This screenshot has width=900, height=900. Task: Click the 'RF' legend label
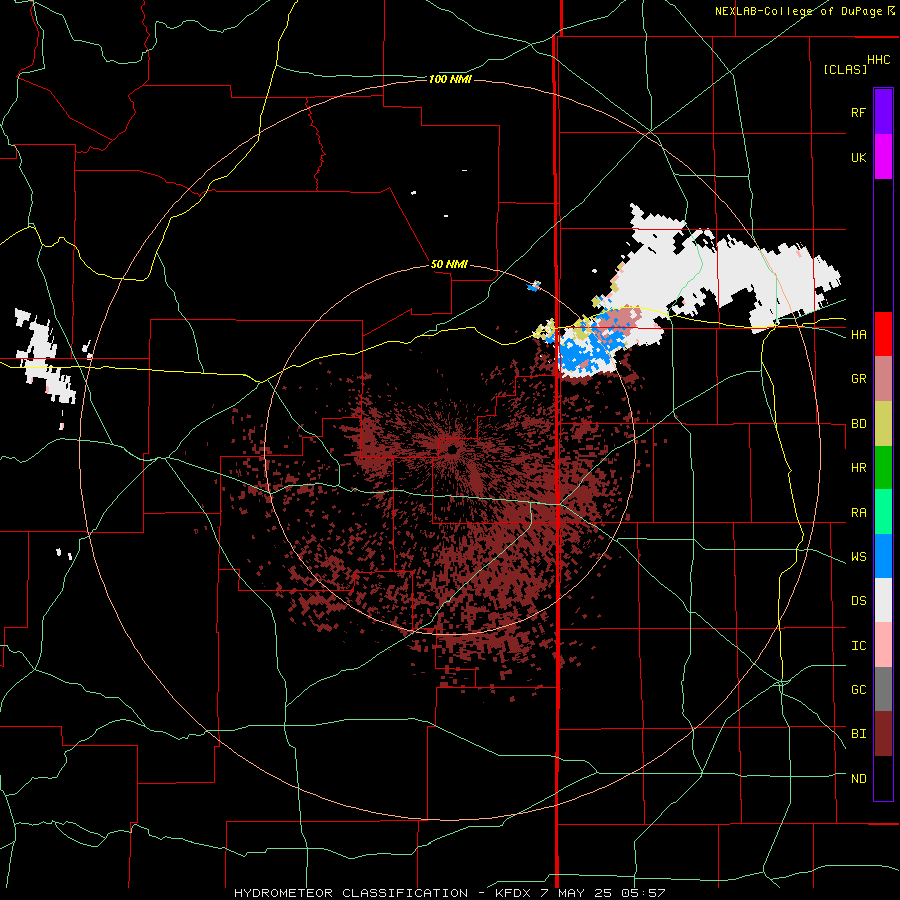858,112
